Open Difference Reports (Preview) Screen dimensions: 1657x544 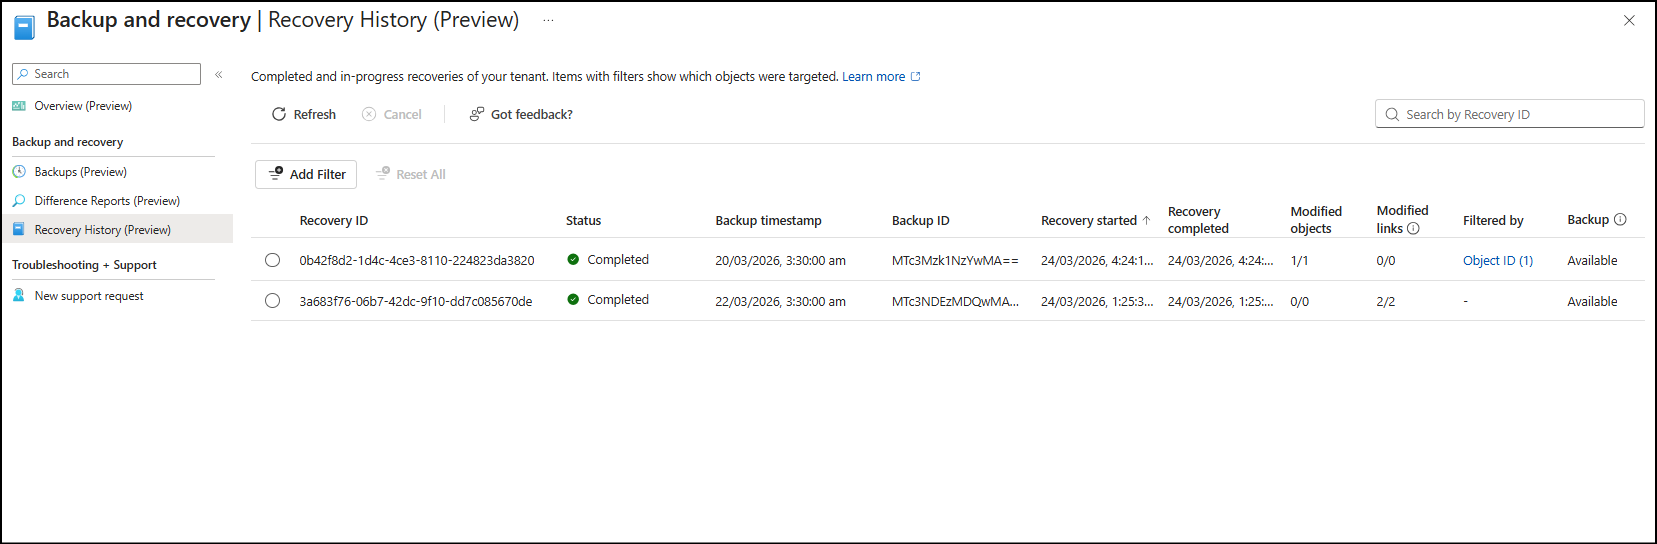[x=107, y=201]
